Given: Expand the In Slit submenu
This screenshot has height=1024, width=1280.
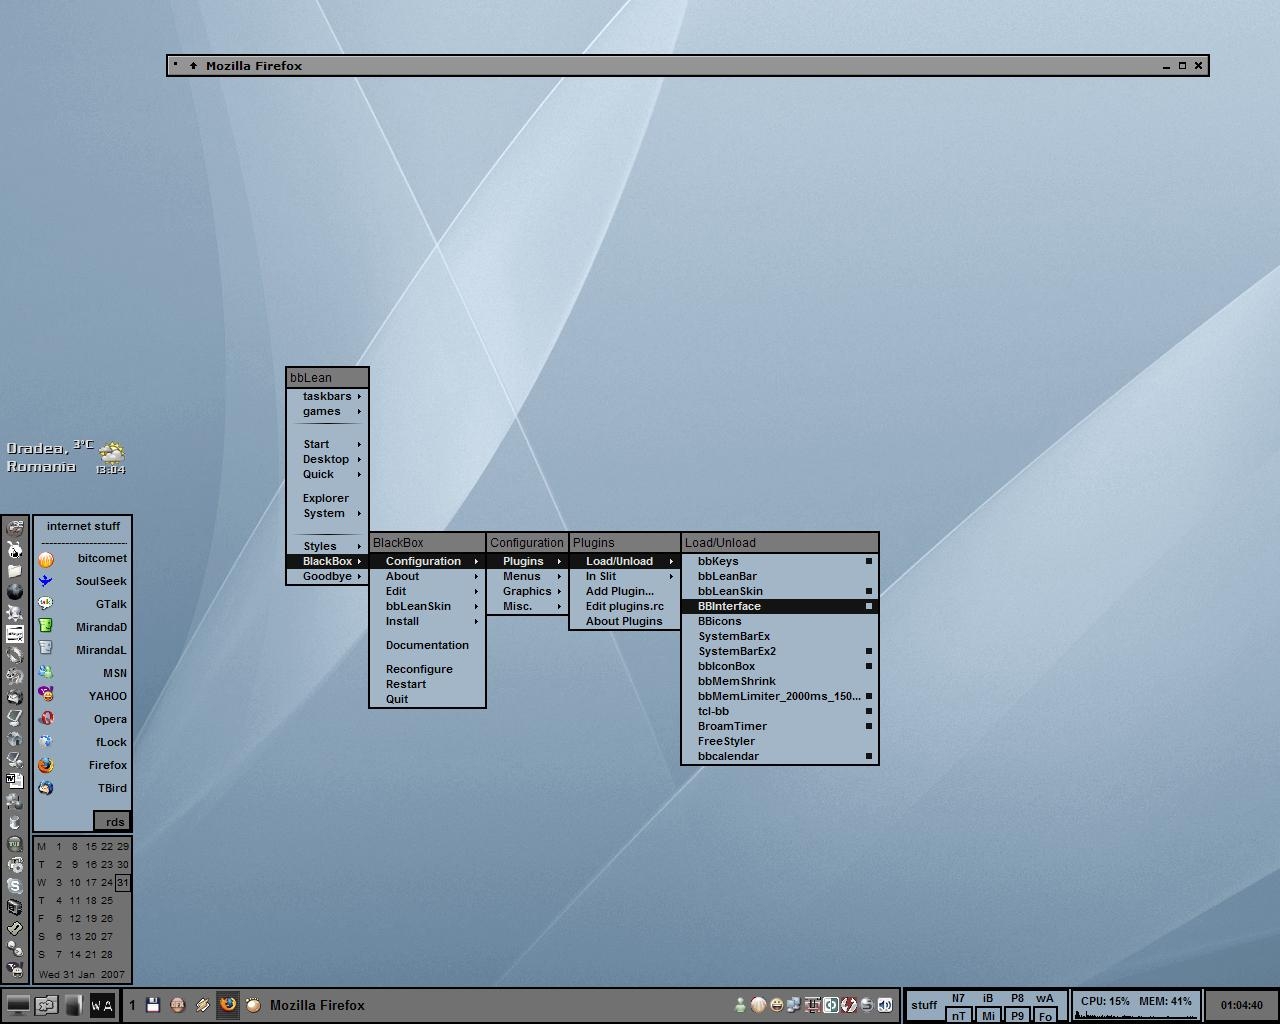Looking at the screenshot, I should point(625,576).
